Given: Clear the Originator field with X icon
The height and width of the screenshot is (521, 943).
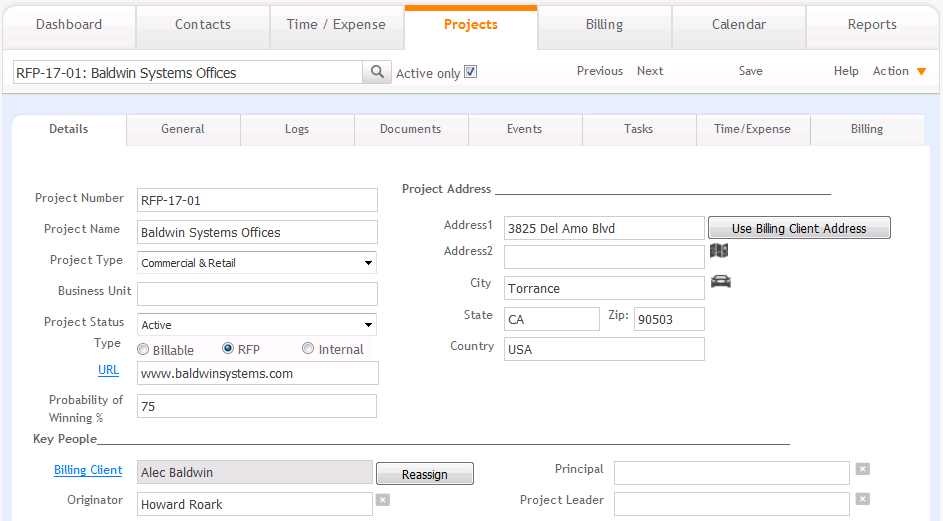Looking at the screenshot, I should point(382,499).
